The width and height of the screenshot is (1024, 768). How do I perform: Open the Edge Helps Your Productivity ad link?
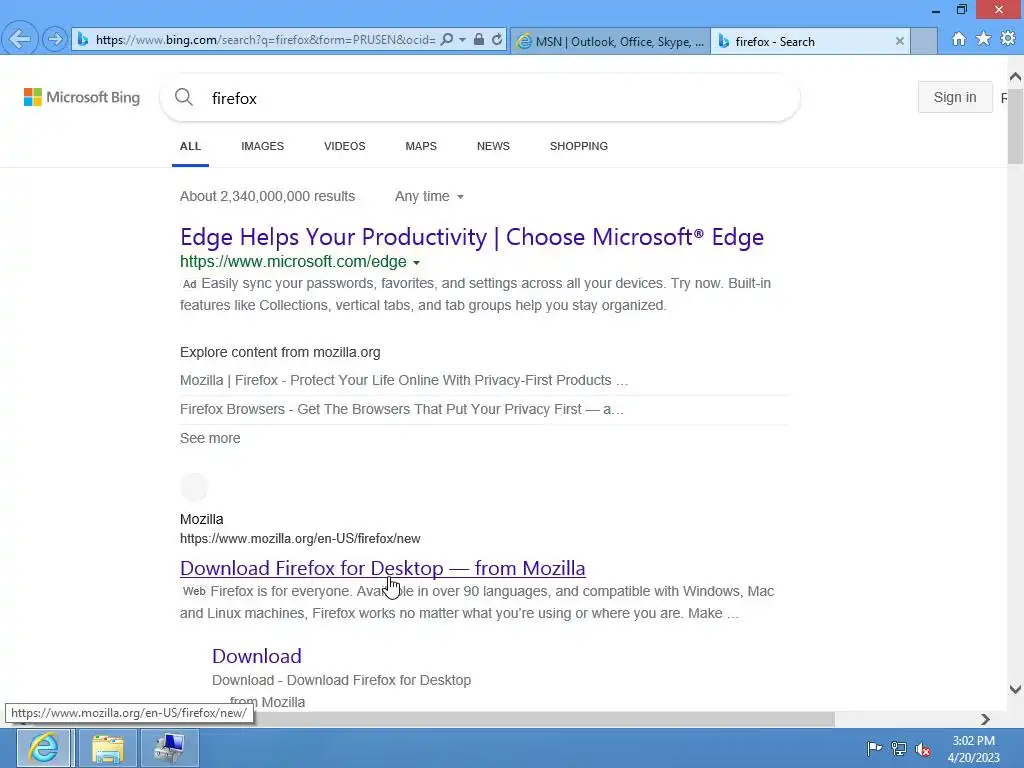472,237
